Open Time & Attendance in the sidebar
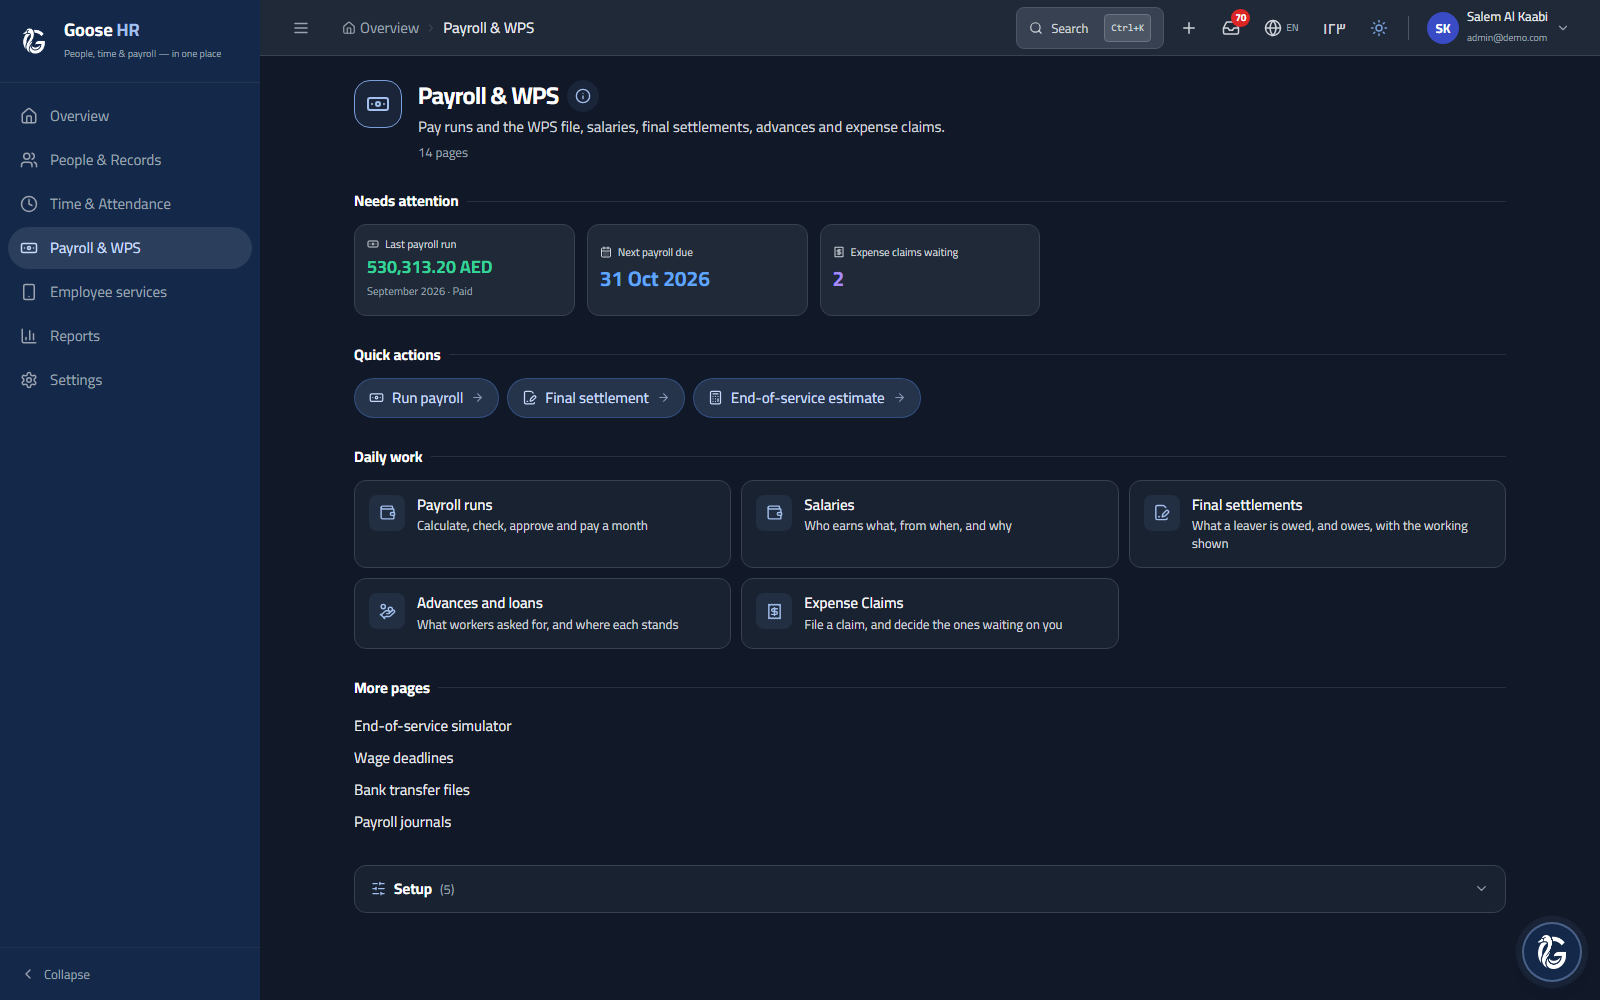The image size is (1600, 1000). tap(130, 204)
